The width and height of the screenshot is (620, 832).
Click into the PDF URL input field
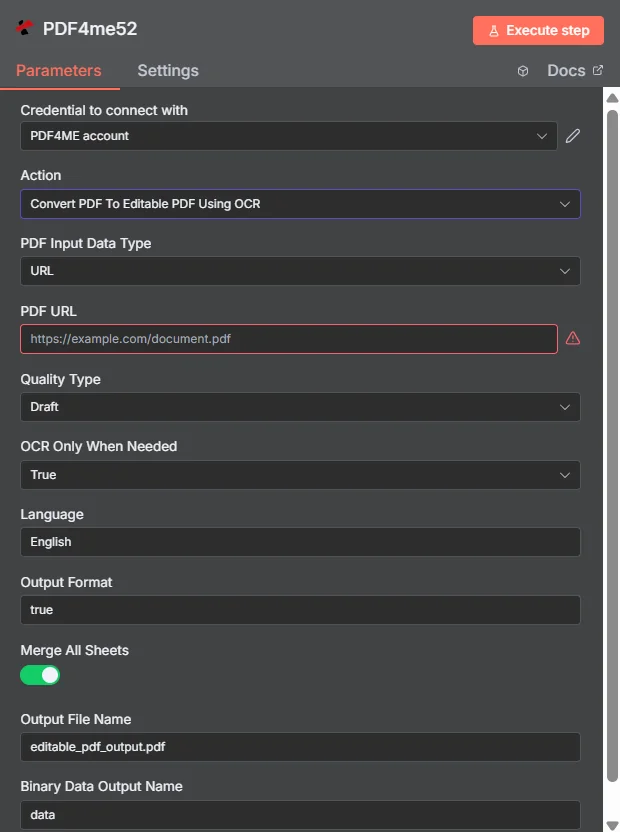289,339
